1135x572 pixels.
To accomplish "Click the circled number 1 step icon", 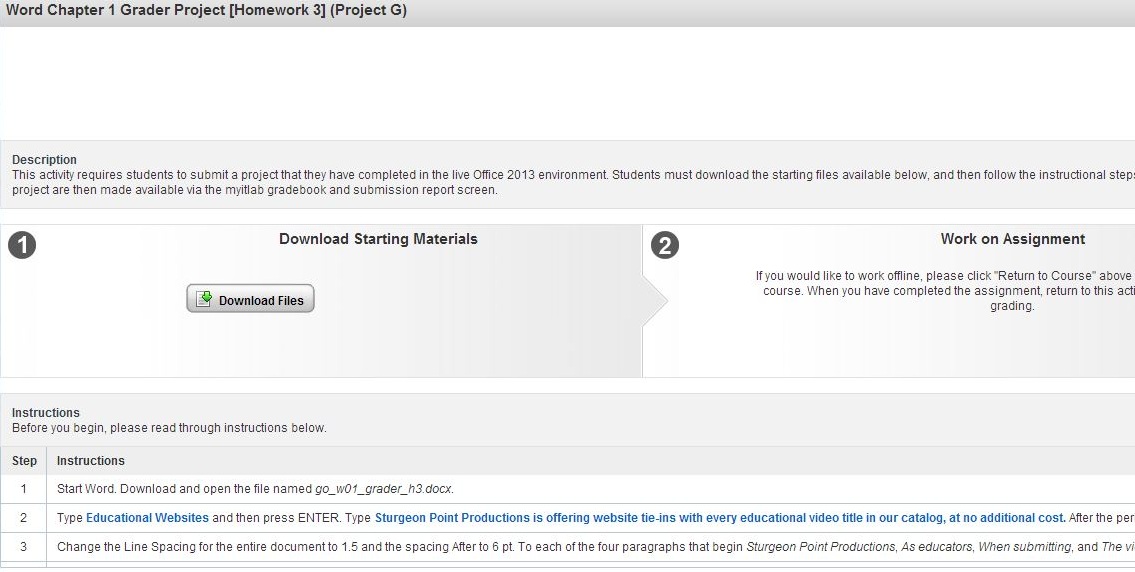I will click(x=22, y=245).
